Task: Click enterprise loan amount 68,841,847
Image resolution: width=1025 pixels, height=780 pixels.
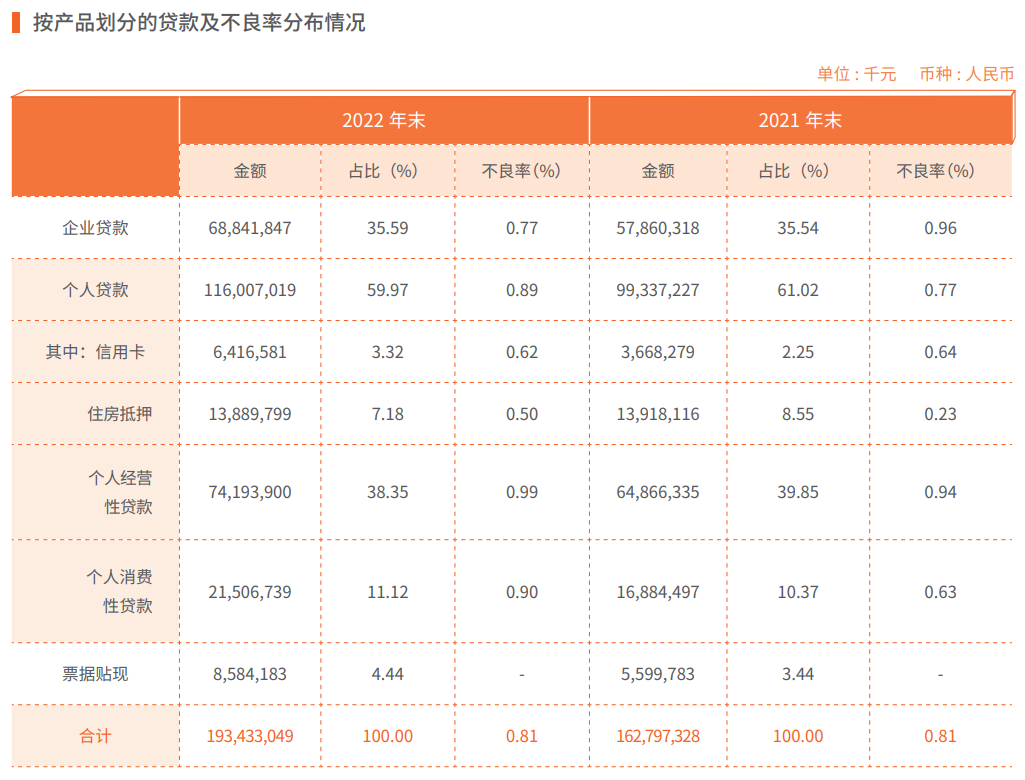Action: (250, 228)
